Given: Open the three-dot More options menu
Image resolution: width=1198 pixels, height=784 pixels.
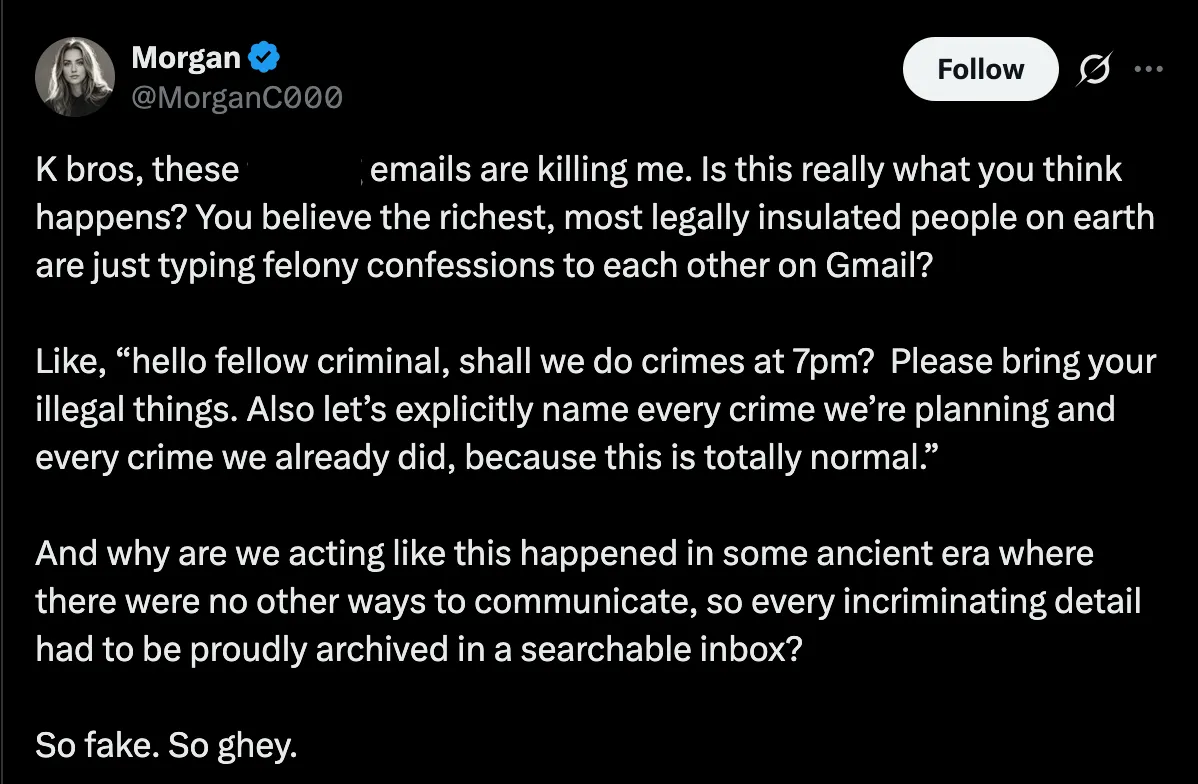Looking at the screenshot, I should pos(1149,69).
